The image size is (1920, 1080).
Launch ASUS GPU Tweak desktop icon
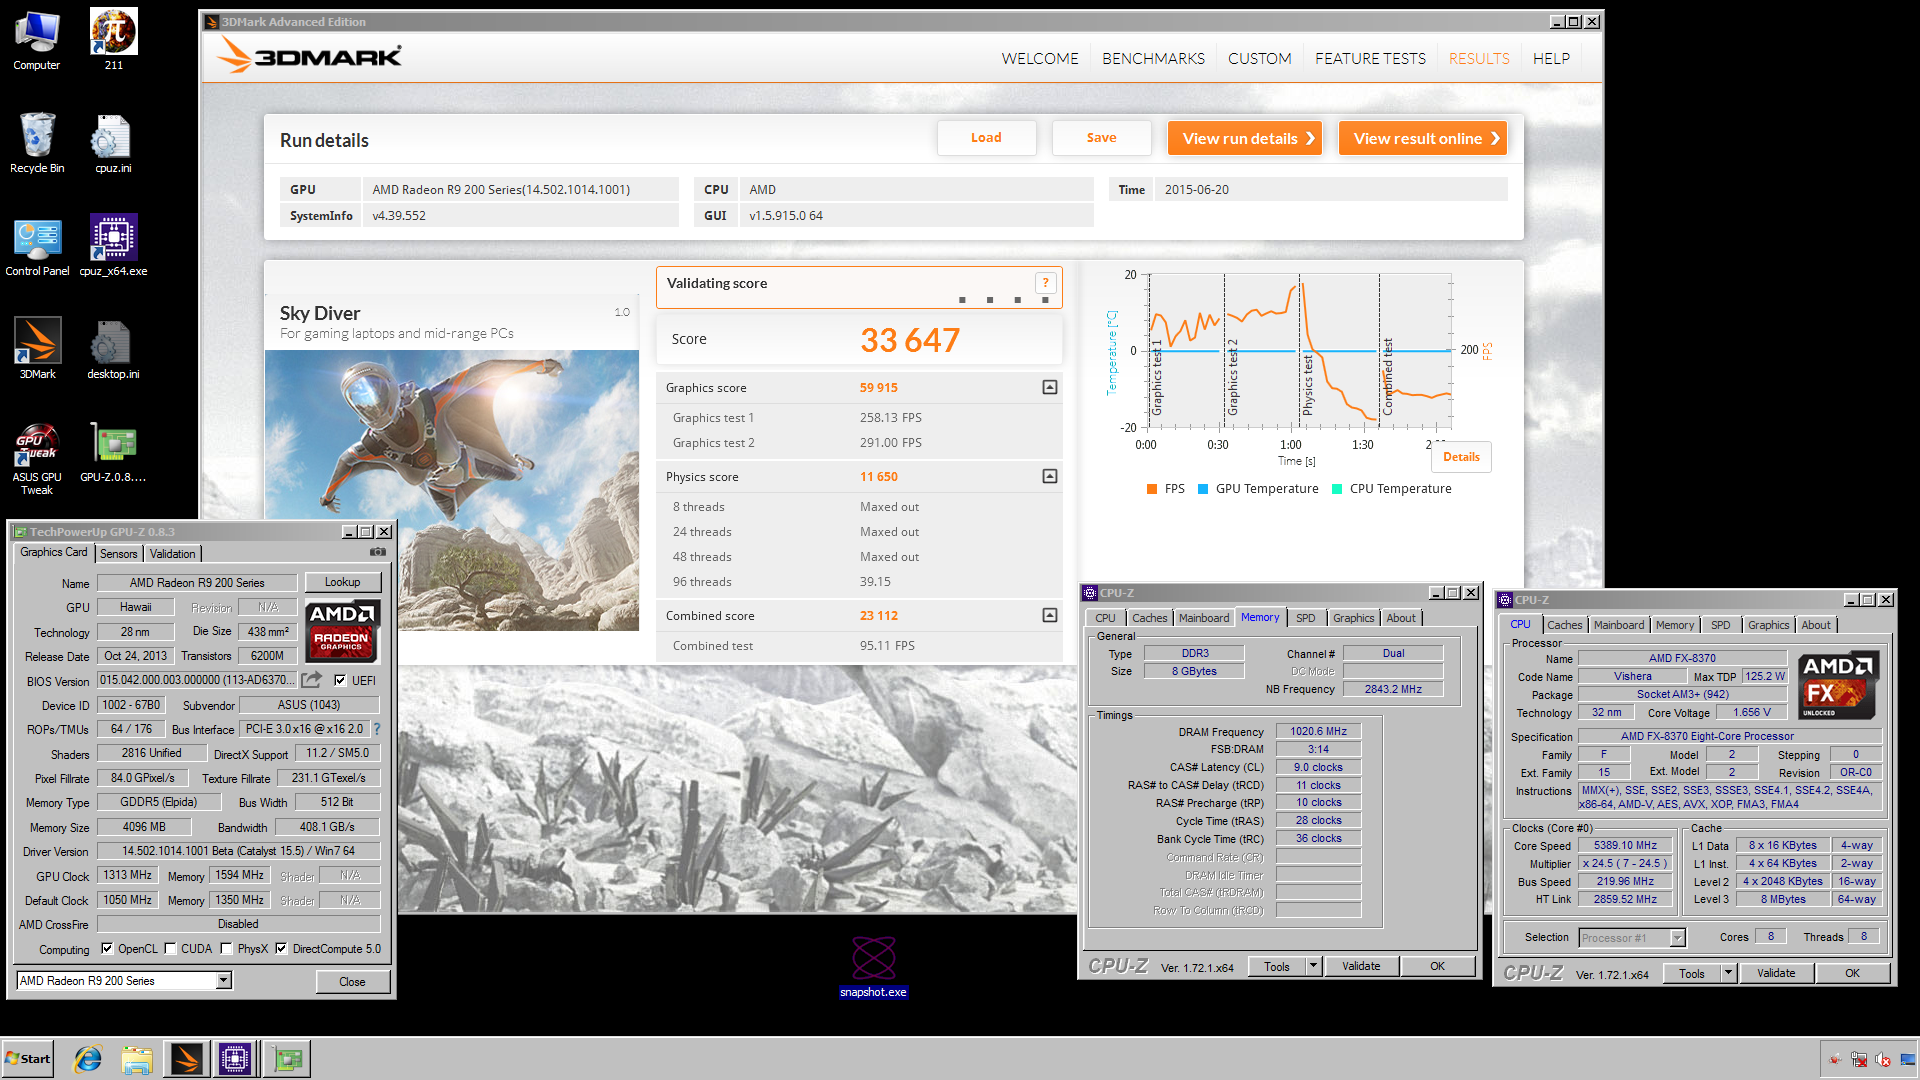(37, 459)
